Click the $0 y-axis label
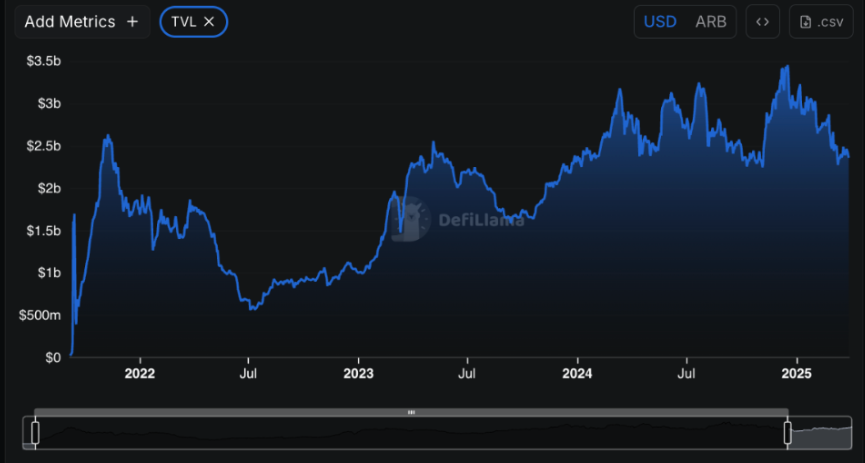The height and width of the screenshot is (463, 865). pos(53,357)
